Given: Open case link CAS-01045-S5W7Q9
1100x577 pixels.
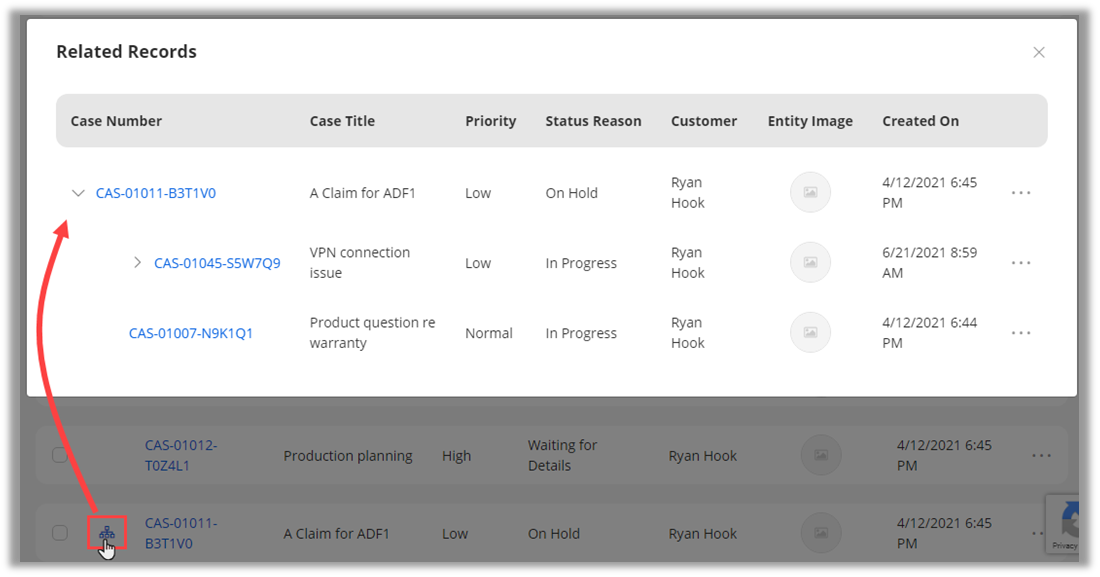Looking at the screenshot, I should click(217, 263).
